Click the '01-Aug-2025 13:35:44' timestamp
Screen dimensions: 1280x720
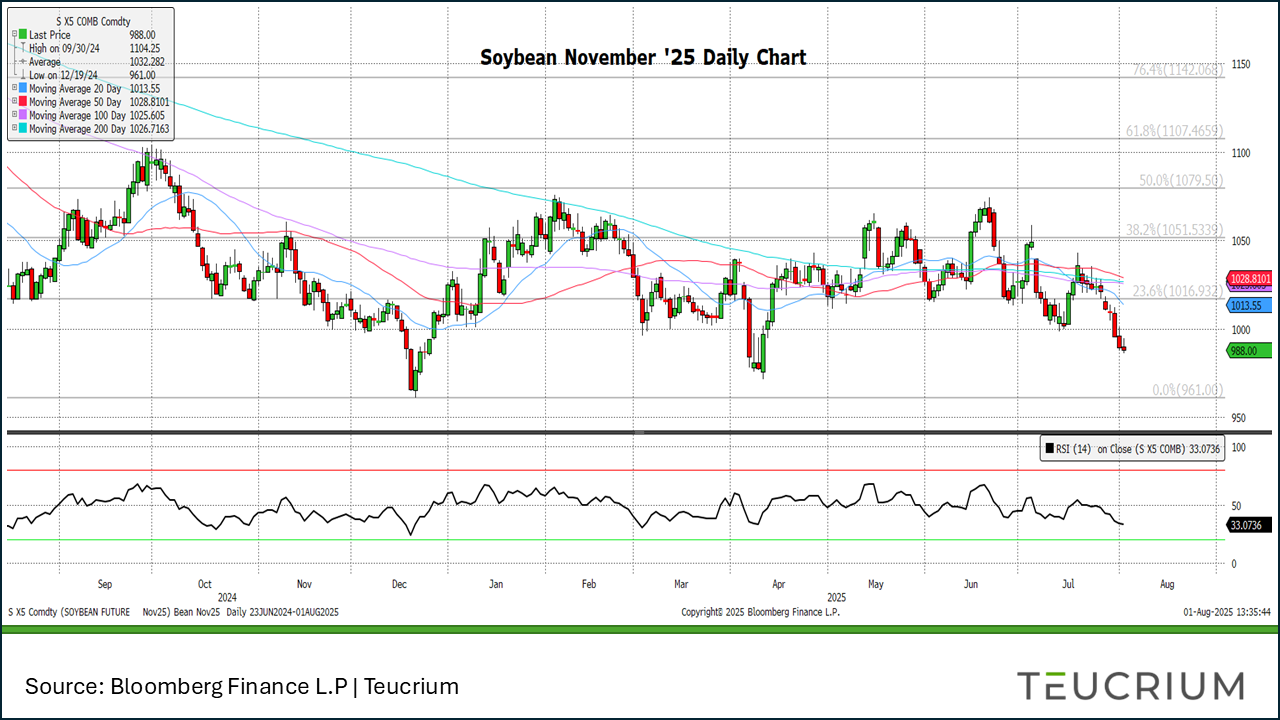[1227, 611]
